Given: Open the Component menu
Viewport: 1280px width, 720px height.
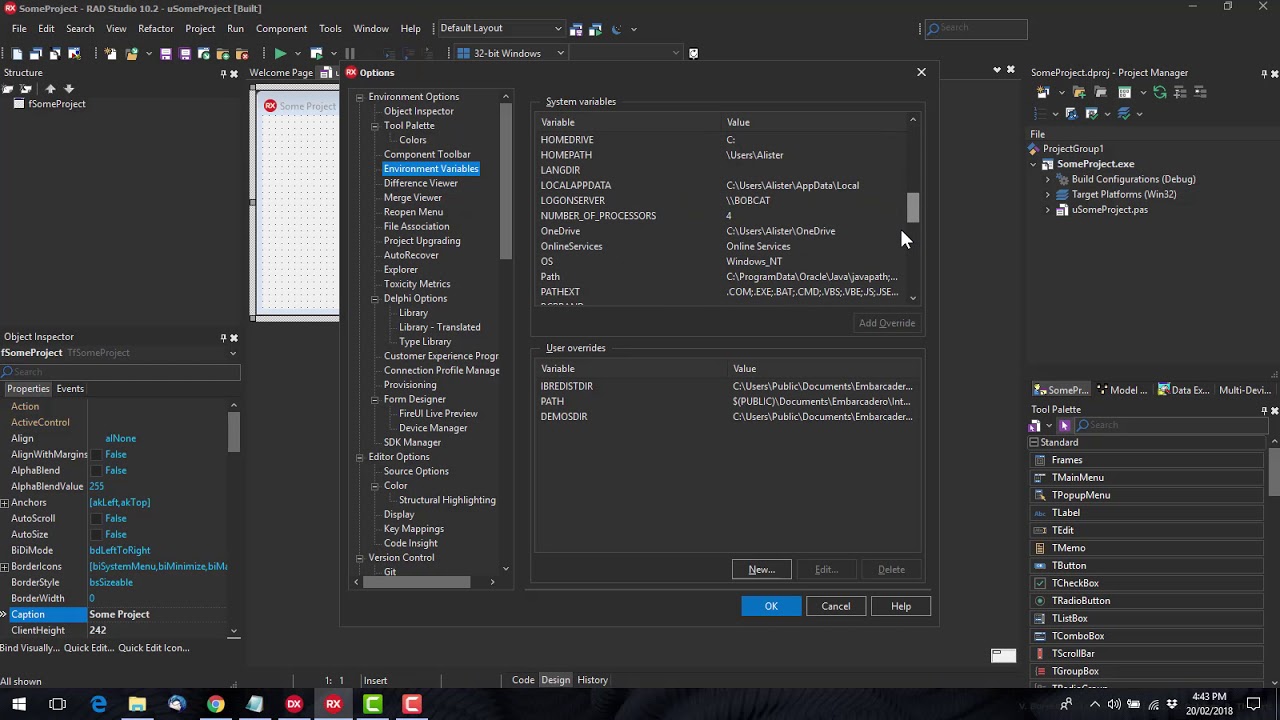Looking at the screenshot, I should click(281, 28).
